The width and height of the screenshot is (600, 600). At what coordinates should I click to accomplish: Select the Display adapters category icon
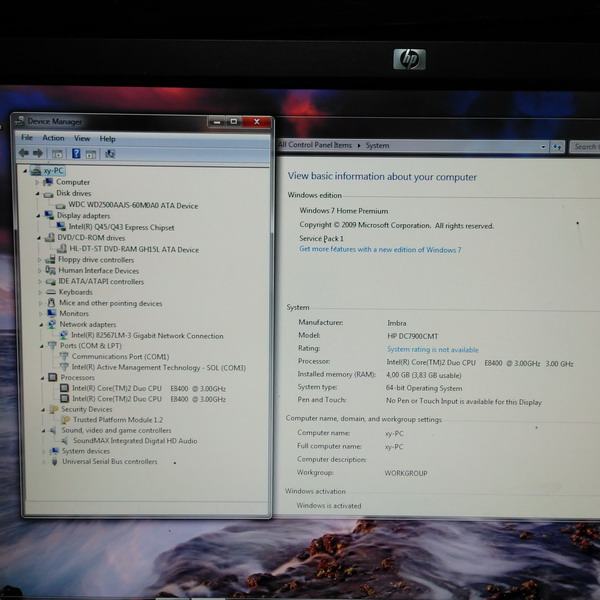49,215
